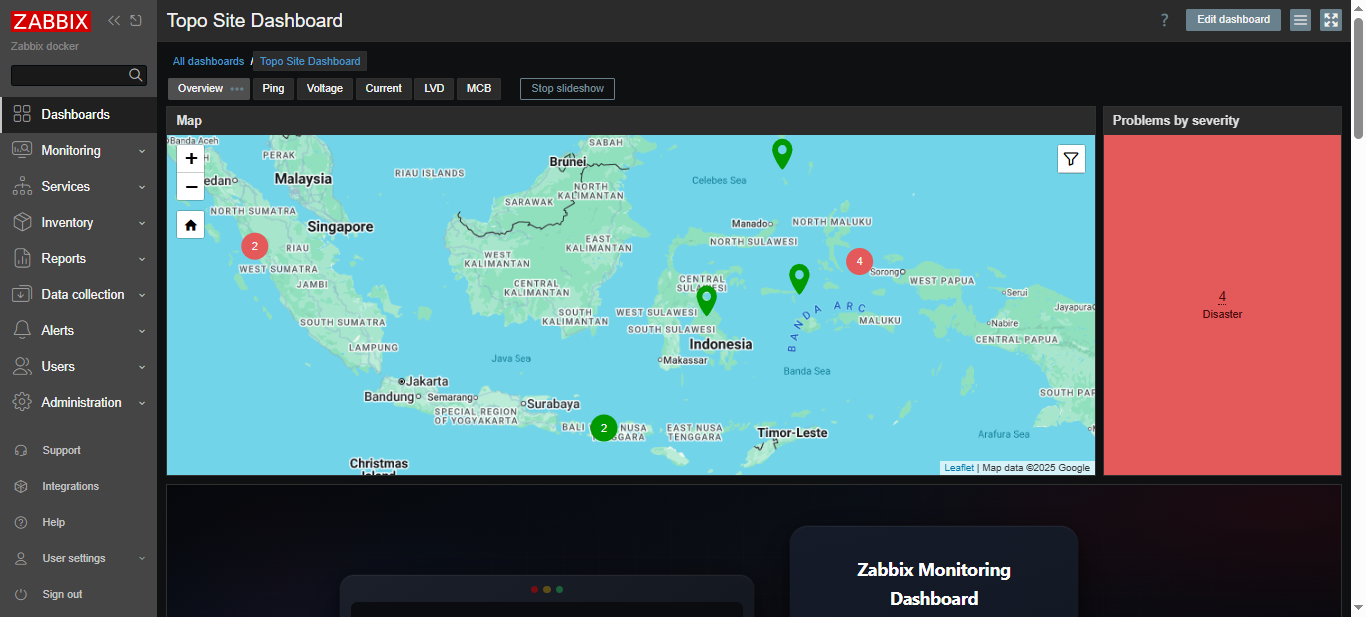This screenshot has width=1366, height=617.
Task: Open the All dashboards breadcrumb link
Action: pyautogui.click(x=208, y=61)
